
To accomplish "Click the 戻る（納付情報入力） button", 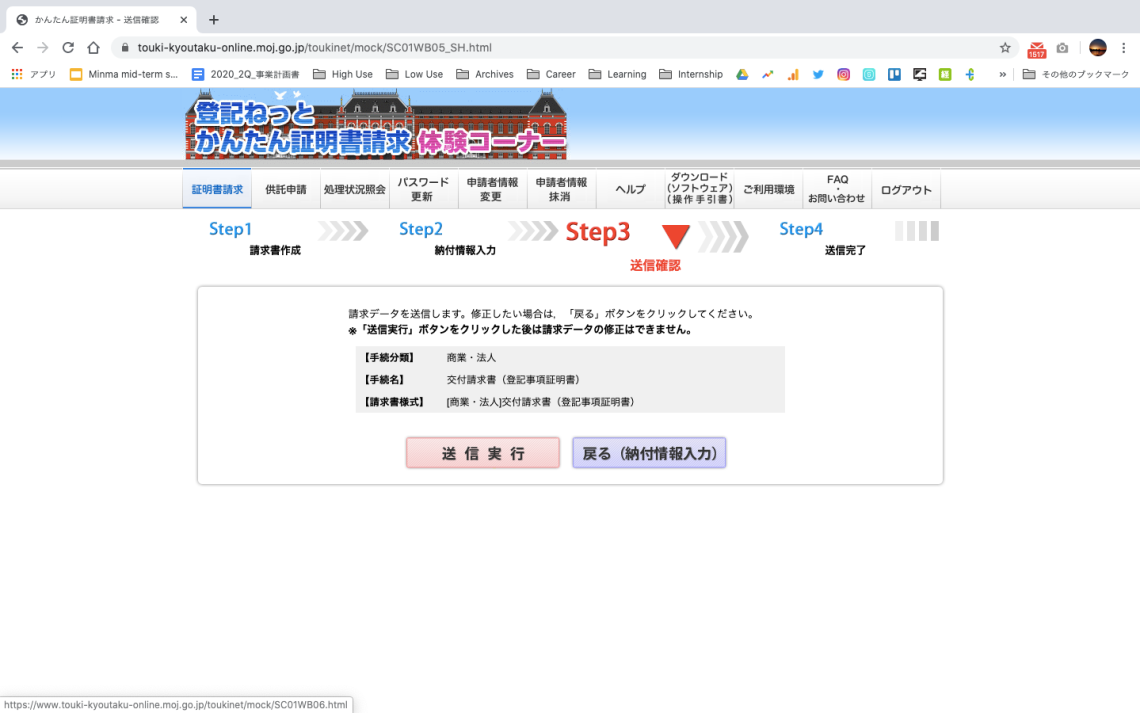I will point(649,453).
